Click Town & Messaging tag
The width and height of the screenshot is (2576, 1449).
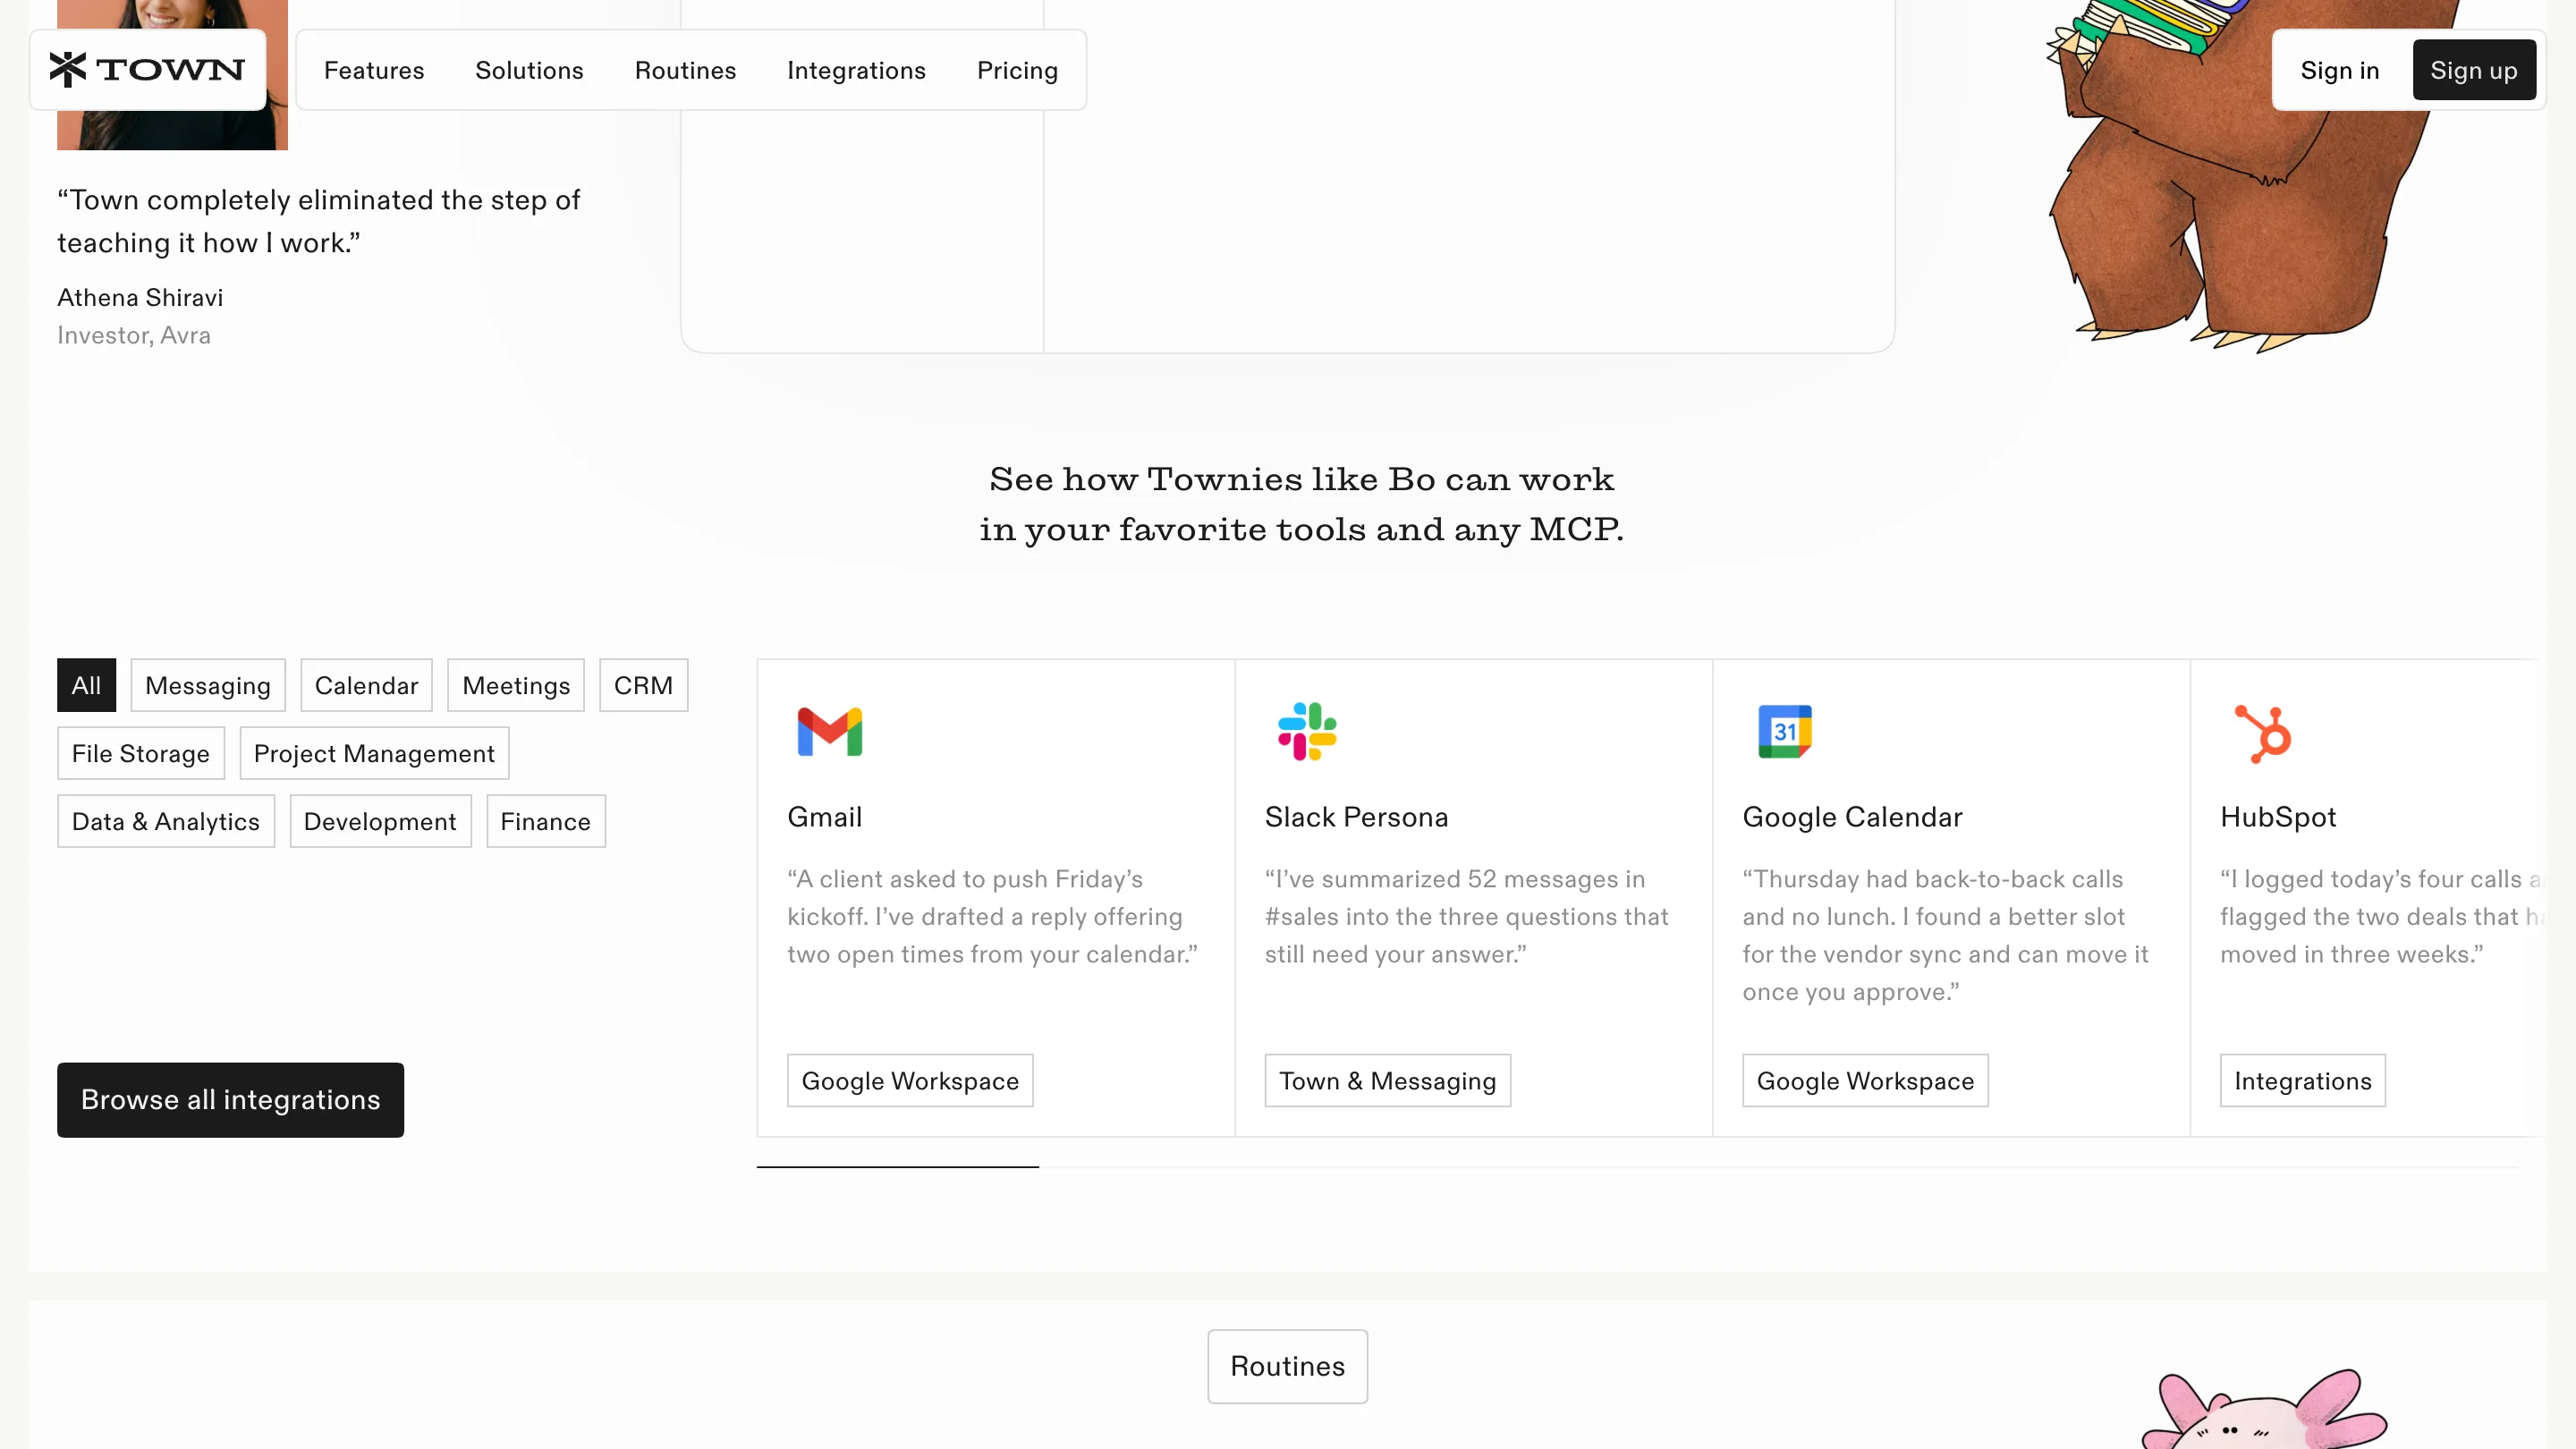click(1387, 1081)
